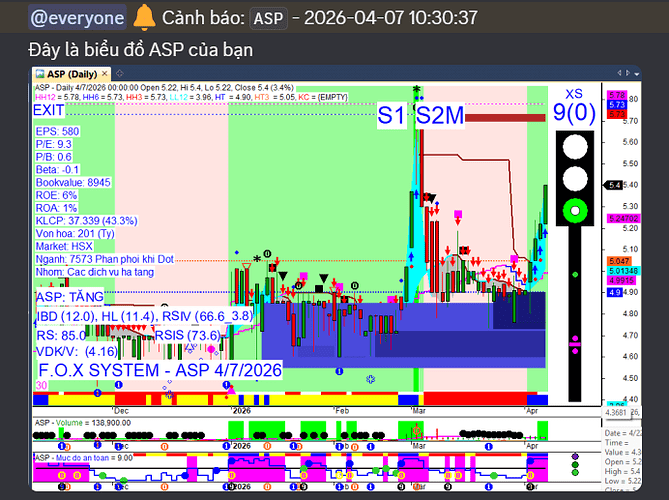
Task: Click the cyan 5.01348 price label
Action: tap(623, 271)
